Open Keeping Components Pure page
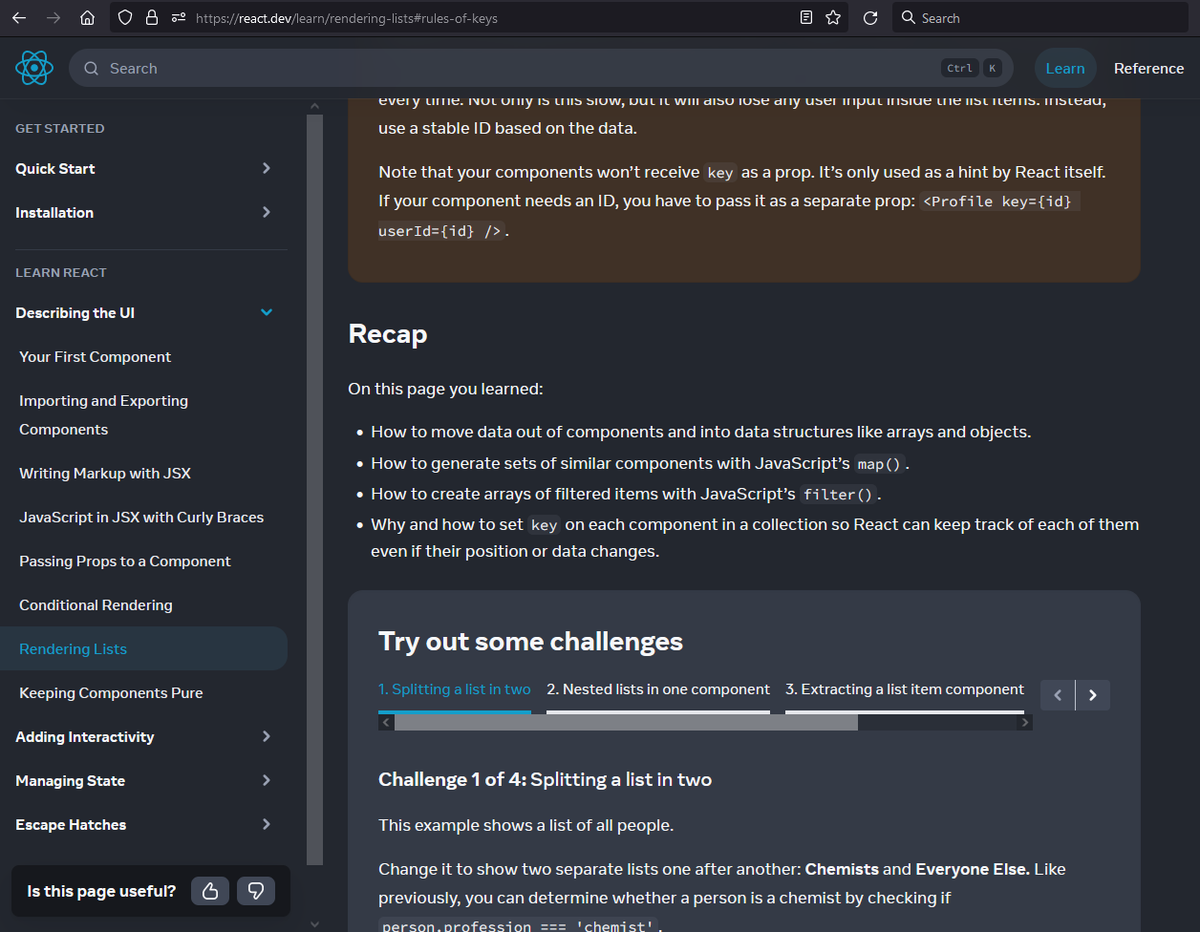The height and width of the screenshot is (932, 1200). [111, 693]
